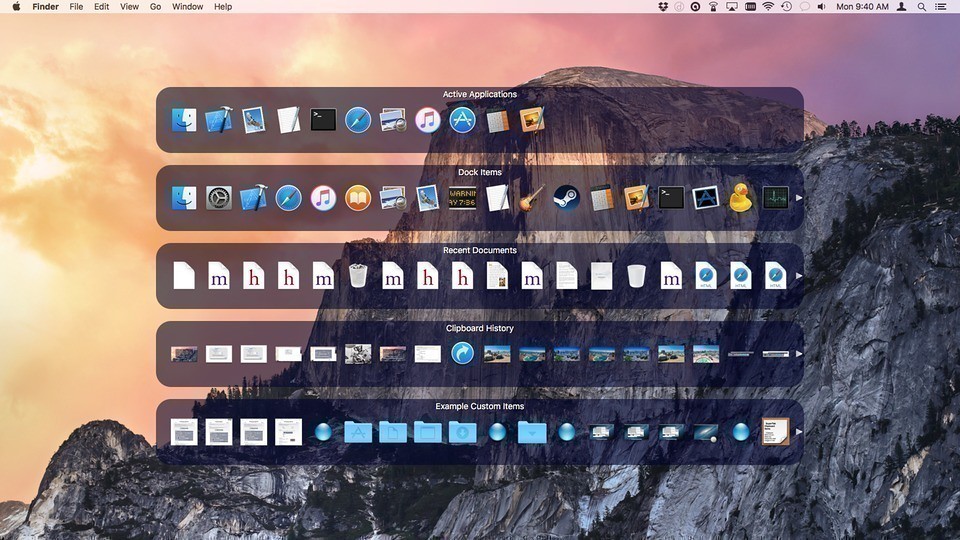Screen dimensions: 960x540
Task: Launch Terminal from the Dock Items row
Action: 671,198
